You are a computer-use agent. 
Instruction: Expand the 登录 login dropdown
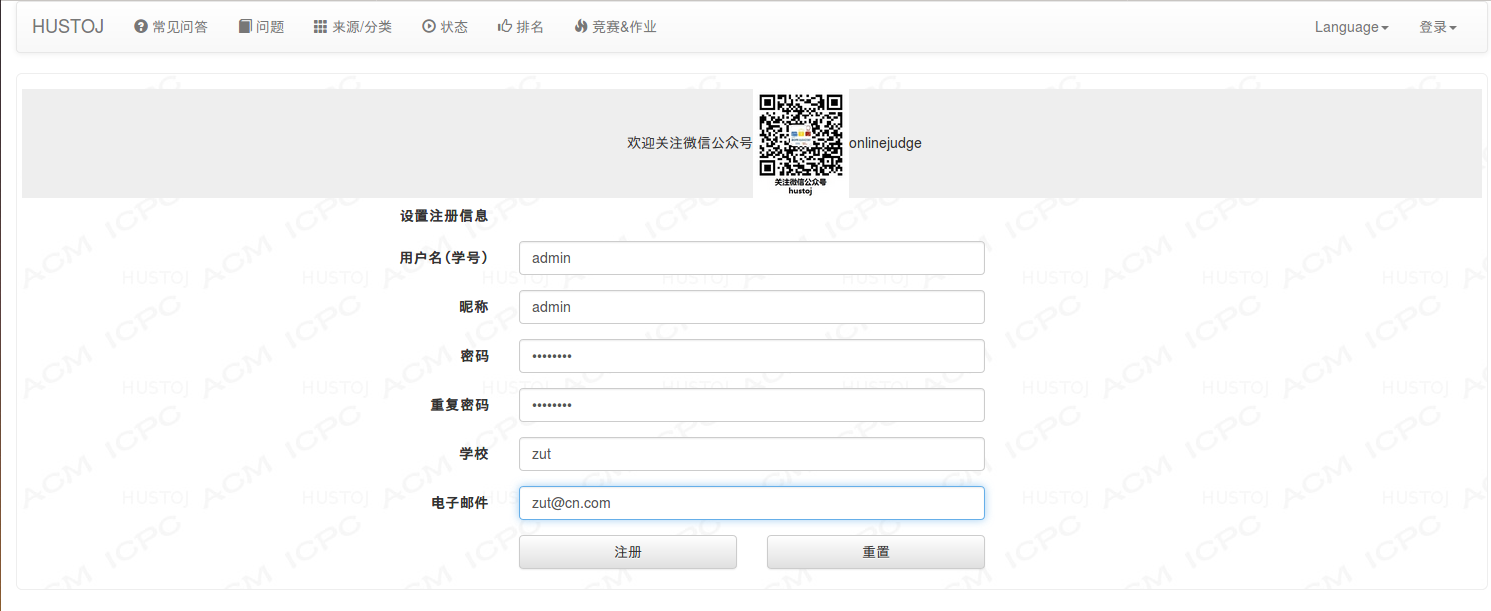1438,27
